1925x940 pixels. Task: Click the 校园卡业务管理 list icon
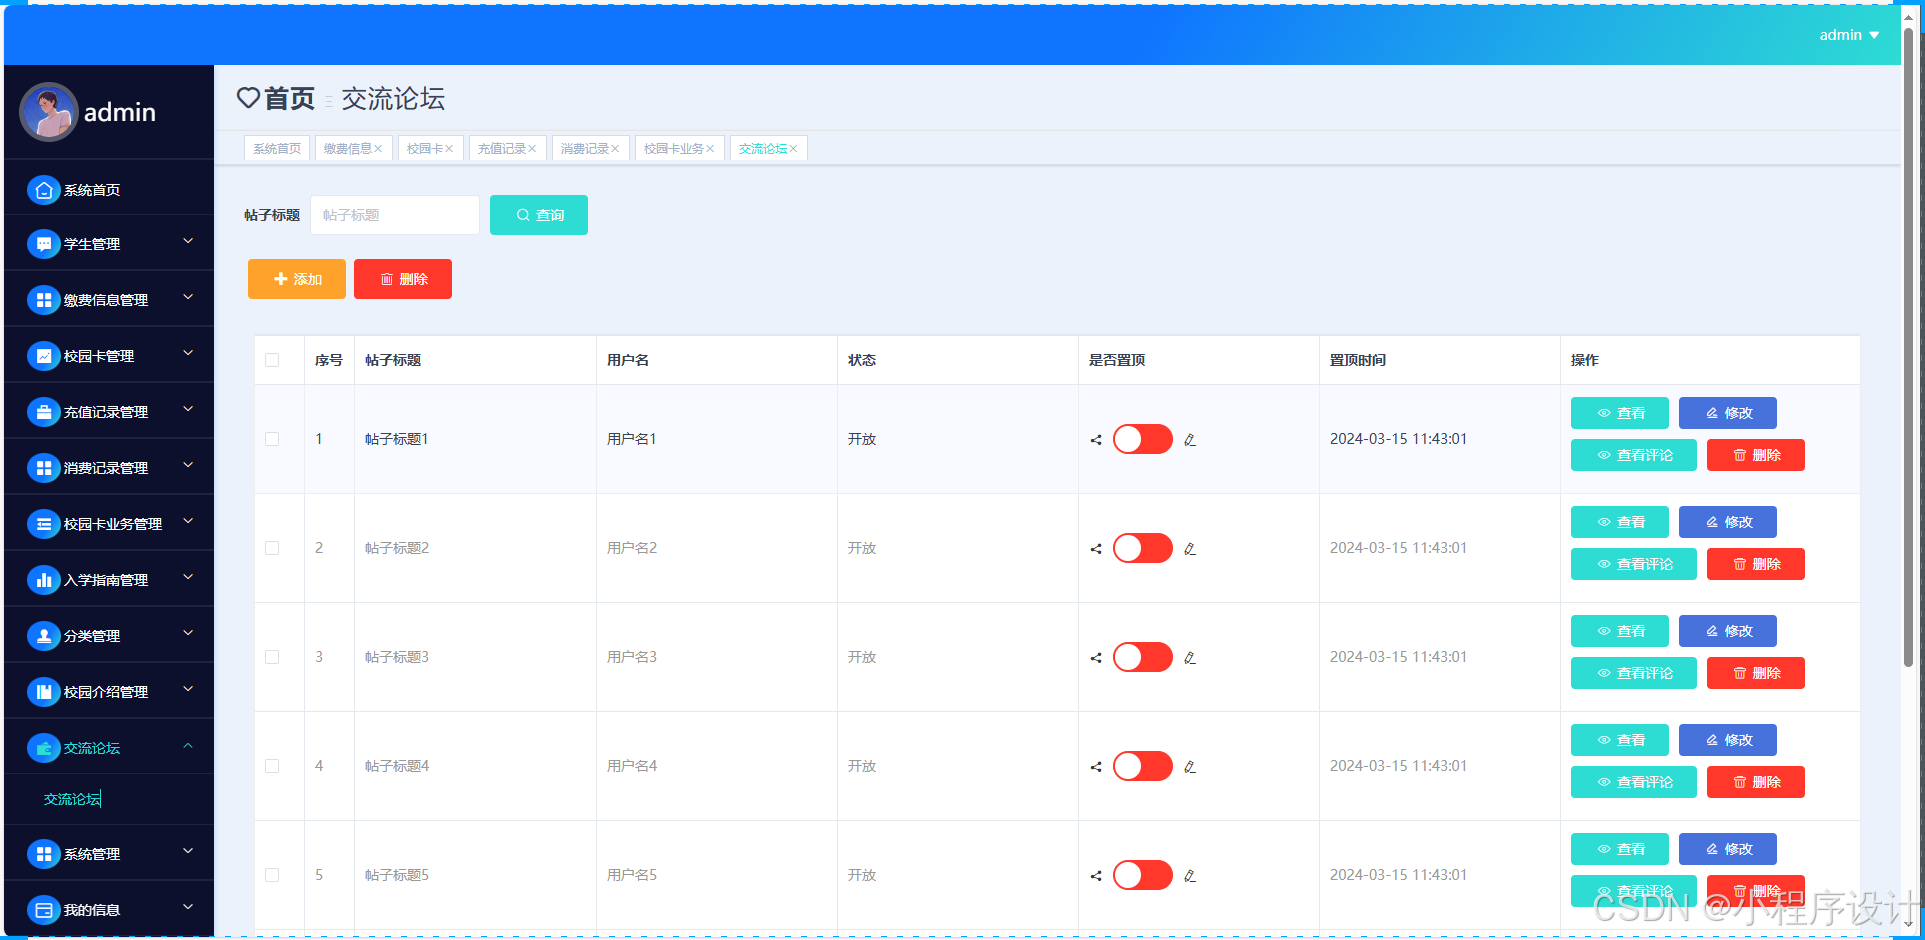pos(44,524)
